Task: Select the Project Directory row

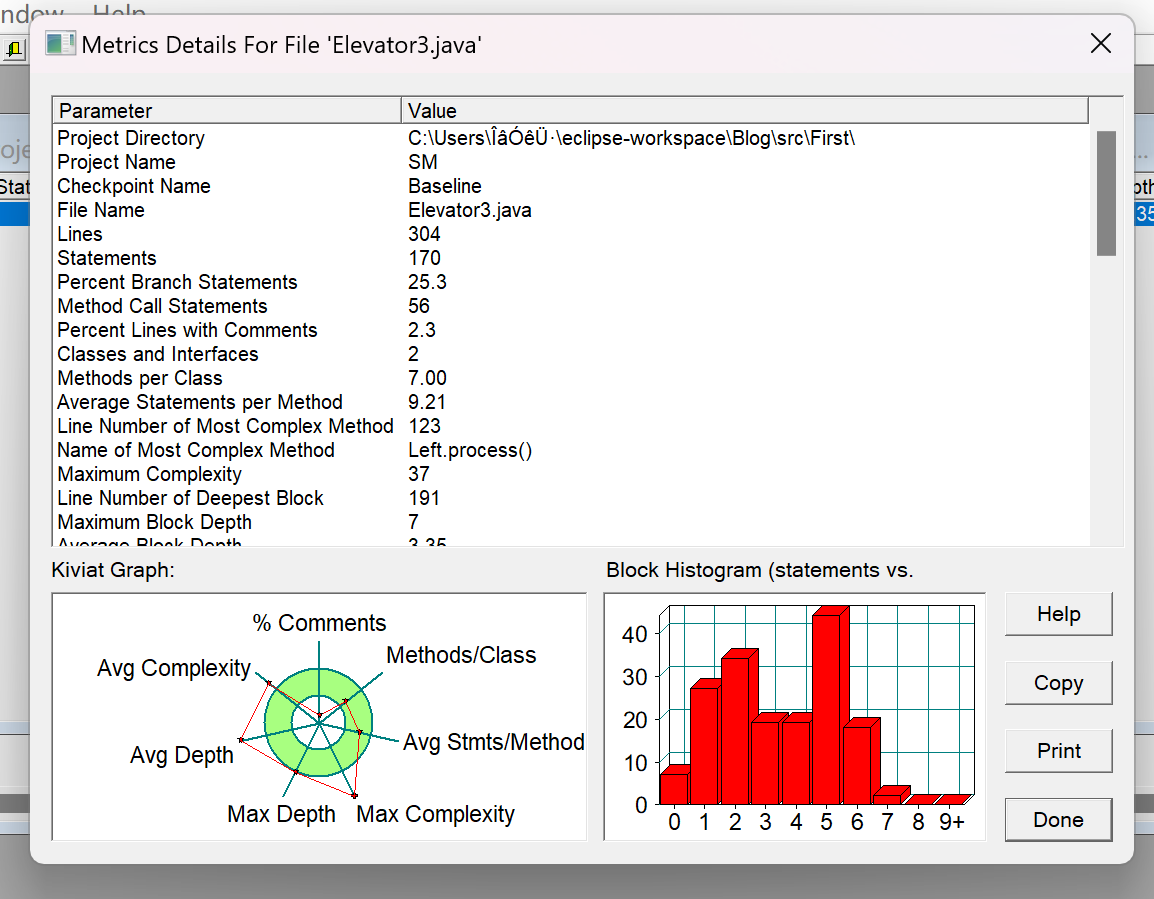Action: pyautogui.click(x=571, y=138)
